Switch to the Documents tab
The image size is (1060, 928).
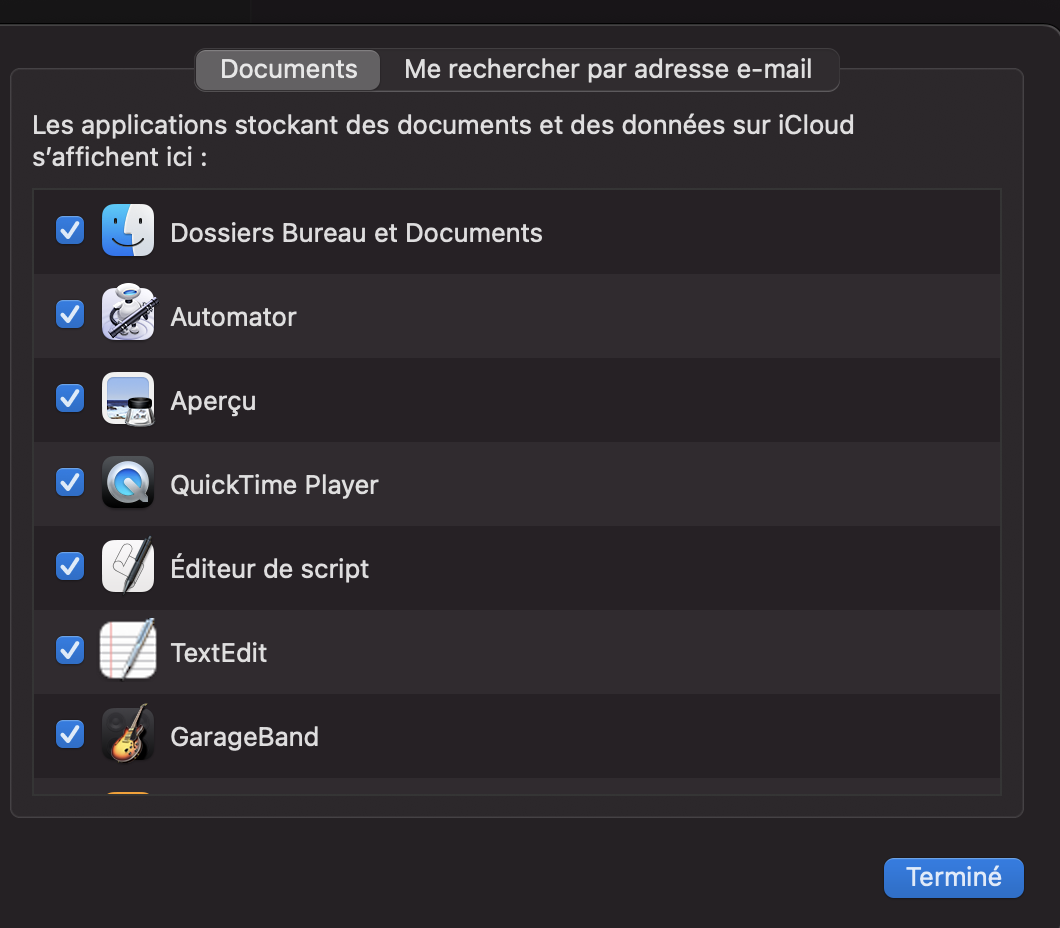pyautogui.click(x=288, y=70)
